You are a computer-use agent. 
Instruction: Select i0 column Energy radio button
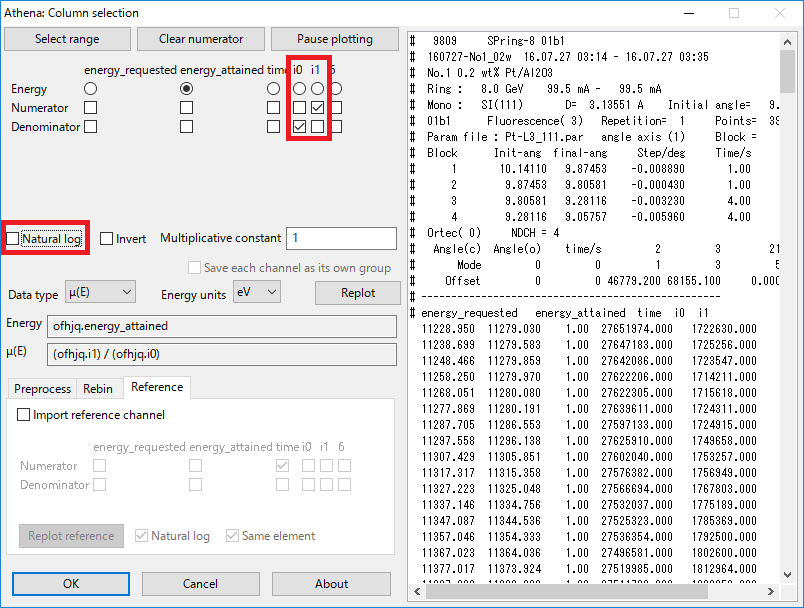(299, 89)
